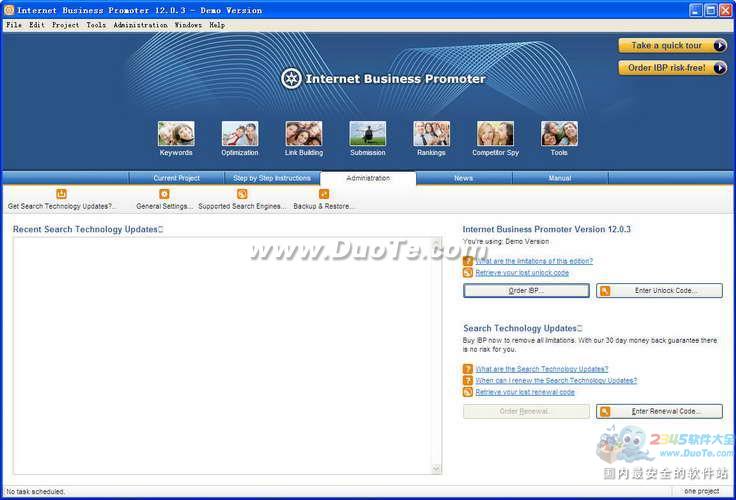Open the File menu
Screen dimensions: 736x500
click(x=14, y=25)
